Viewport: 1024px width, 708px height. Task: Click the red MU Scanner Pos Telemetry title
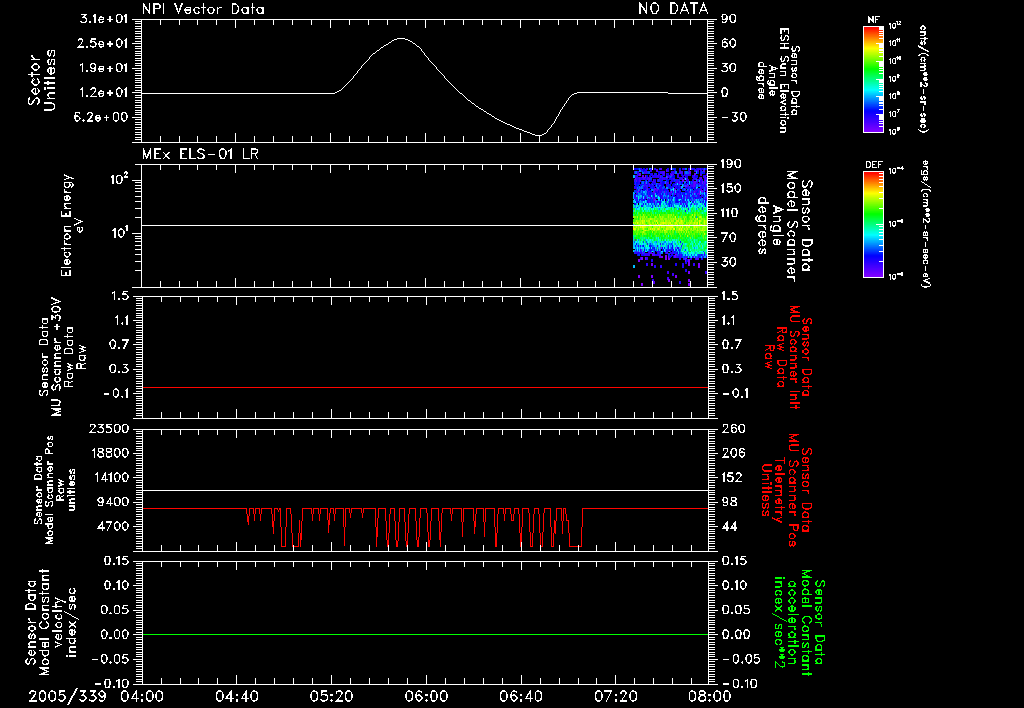[786, 490]
